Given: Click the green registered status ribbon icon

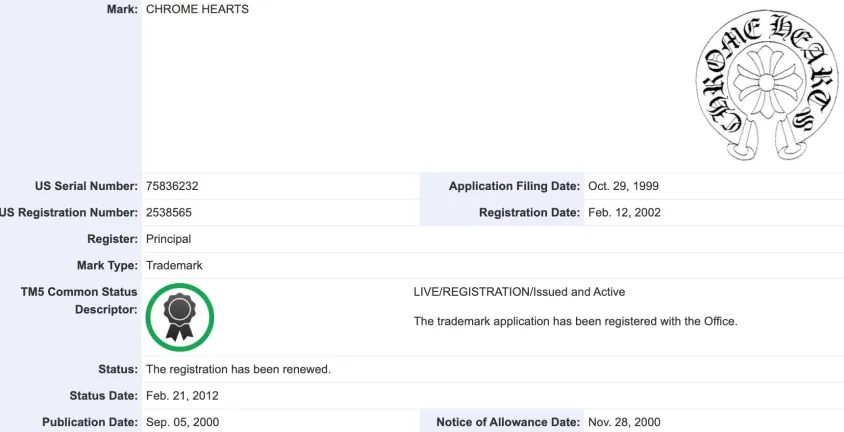Looking at the screenshot, I should [x=180, y=317].
